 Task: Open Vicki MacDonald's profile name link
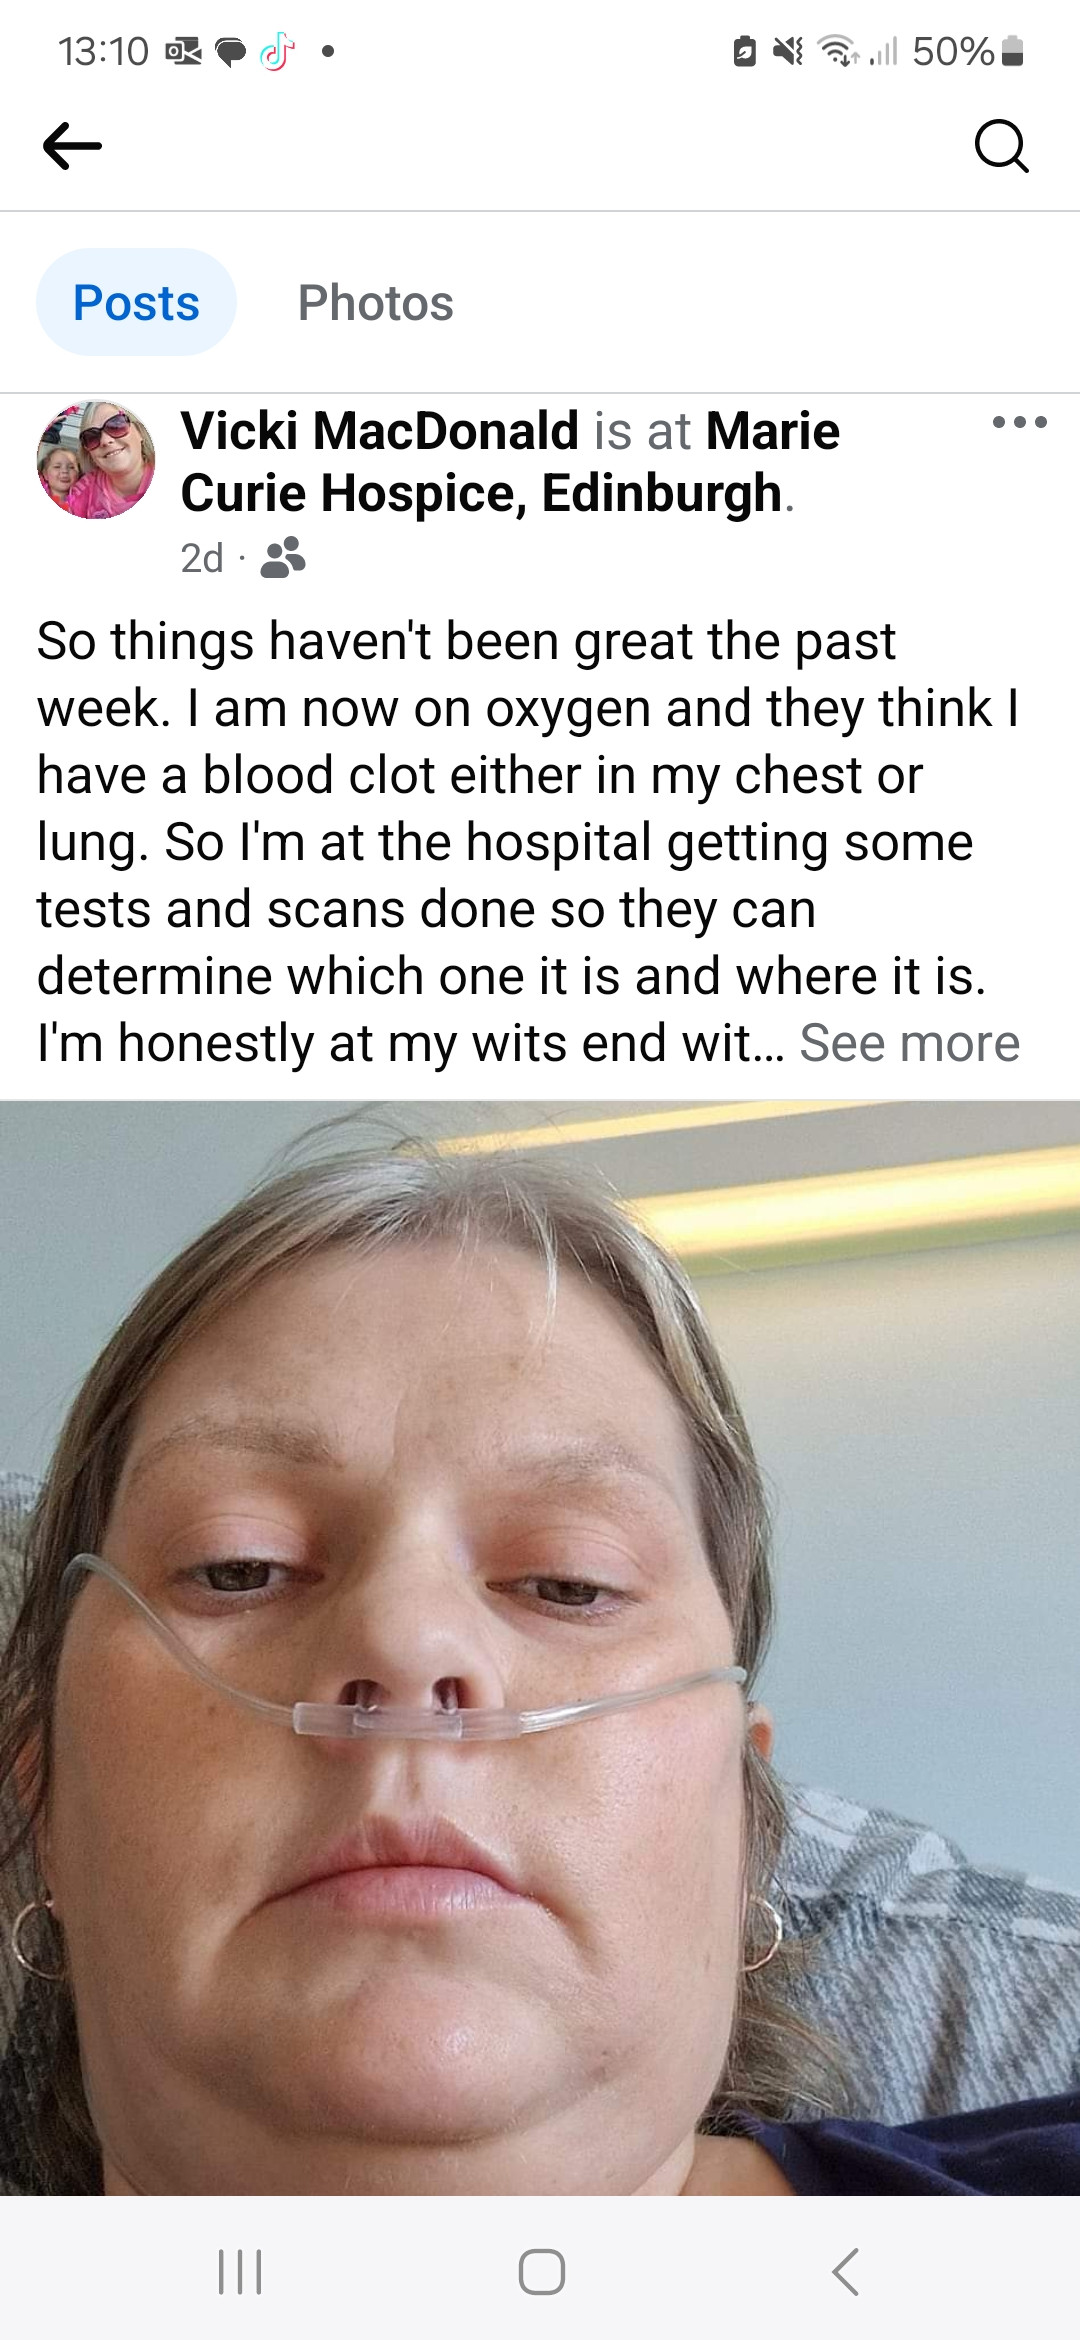click(x=380, y=431)
